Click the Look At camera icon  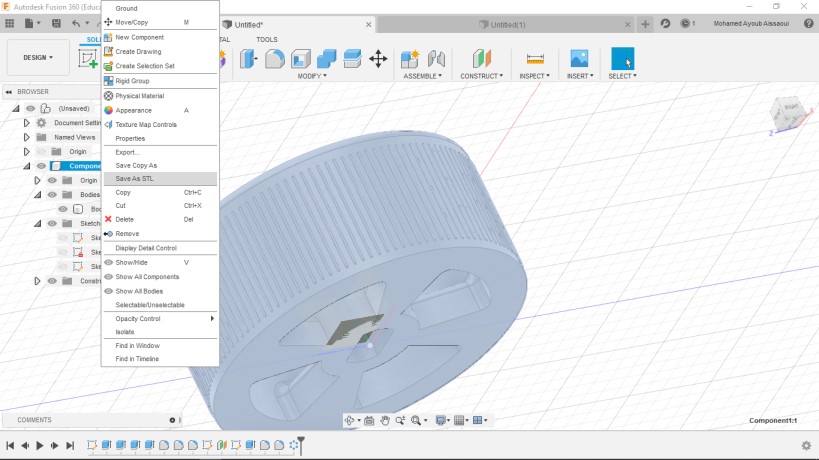(x=369, y=420)
